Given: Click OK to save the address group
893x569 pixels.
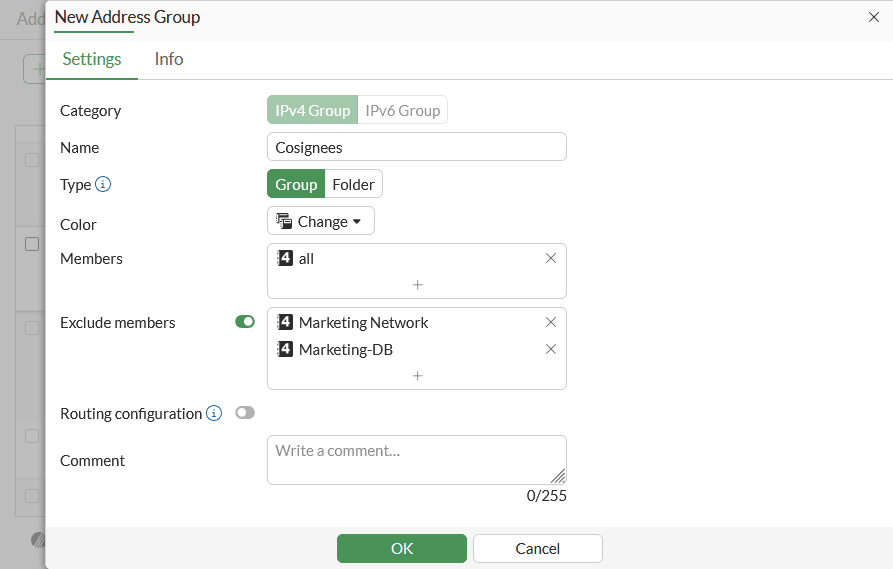Looking at the screenshot, I should [x=402, y=548].
